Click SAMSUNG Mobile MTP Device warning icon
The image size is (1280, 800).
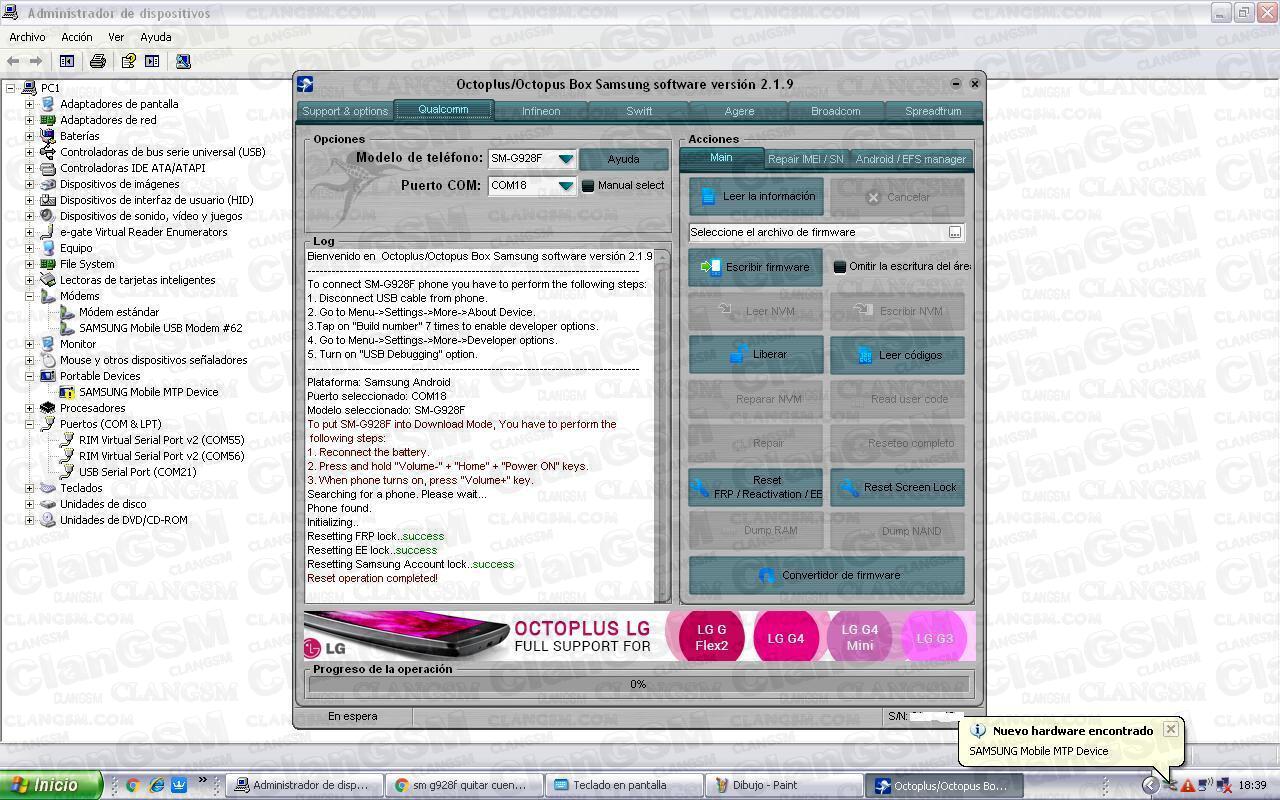pos(67,392)
